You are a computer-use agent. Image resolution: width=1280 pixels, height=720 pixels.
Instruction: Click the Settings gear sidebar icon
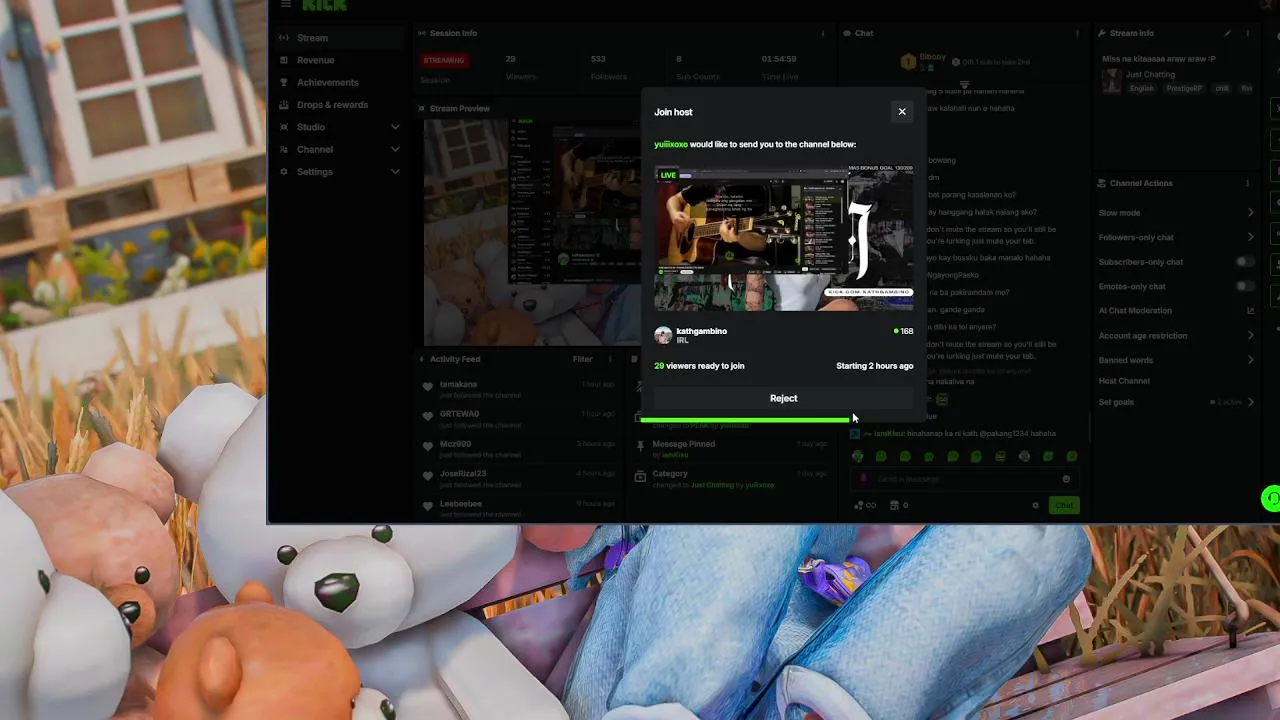[285, 172]
